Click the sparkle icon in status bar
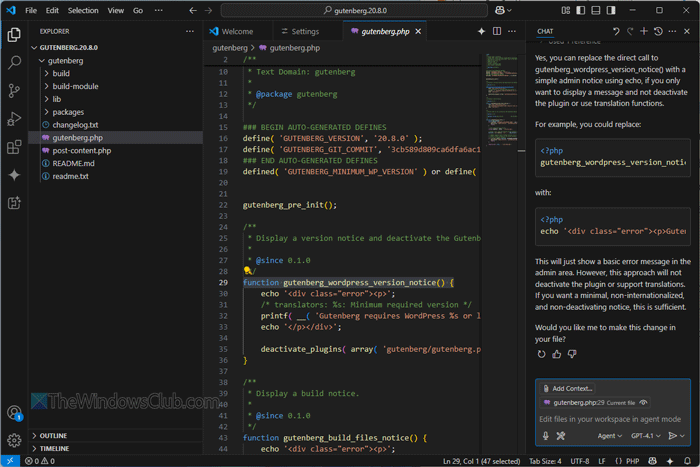Screen dimensions: 700x467 click(x=670, y=461)
